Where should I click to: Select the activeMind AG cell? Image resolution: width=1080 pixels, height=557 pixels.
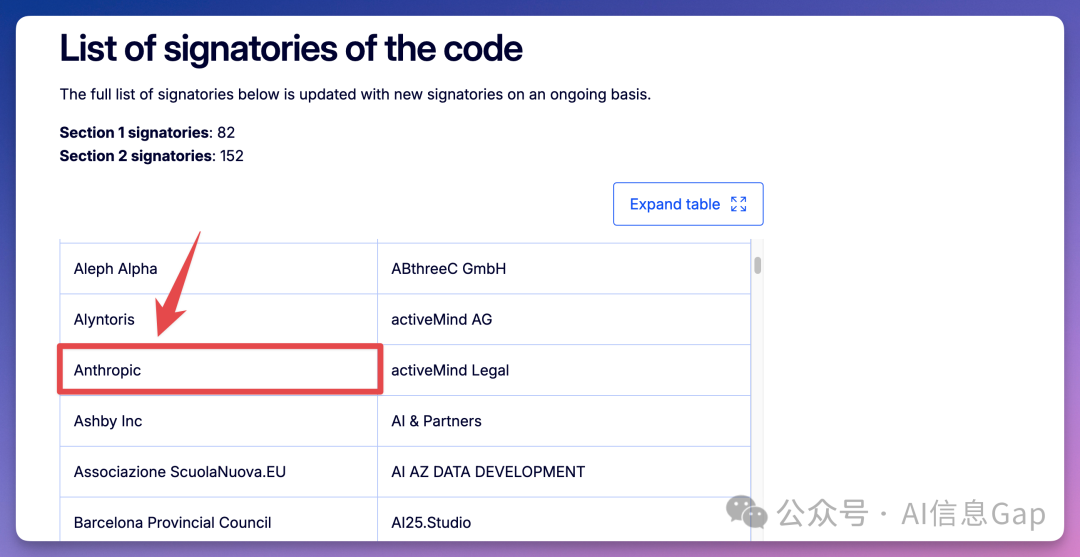click(x=564, y=319)
